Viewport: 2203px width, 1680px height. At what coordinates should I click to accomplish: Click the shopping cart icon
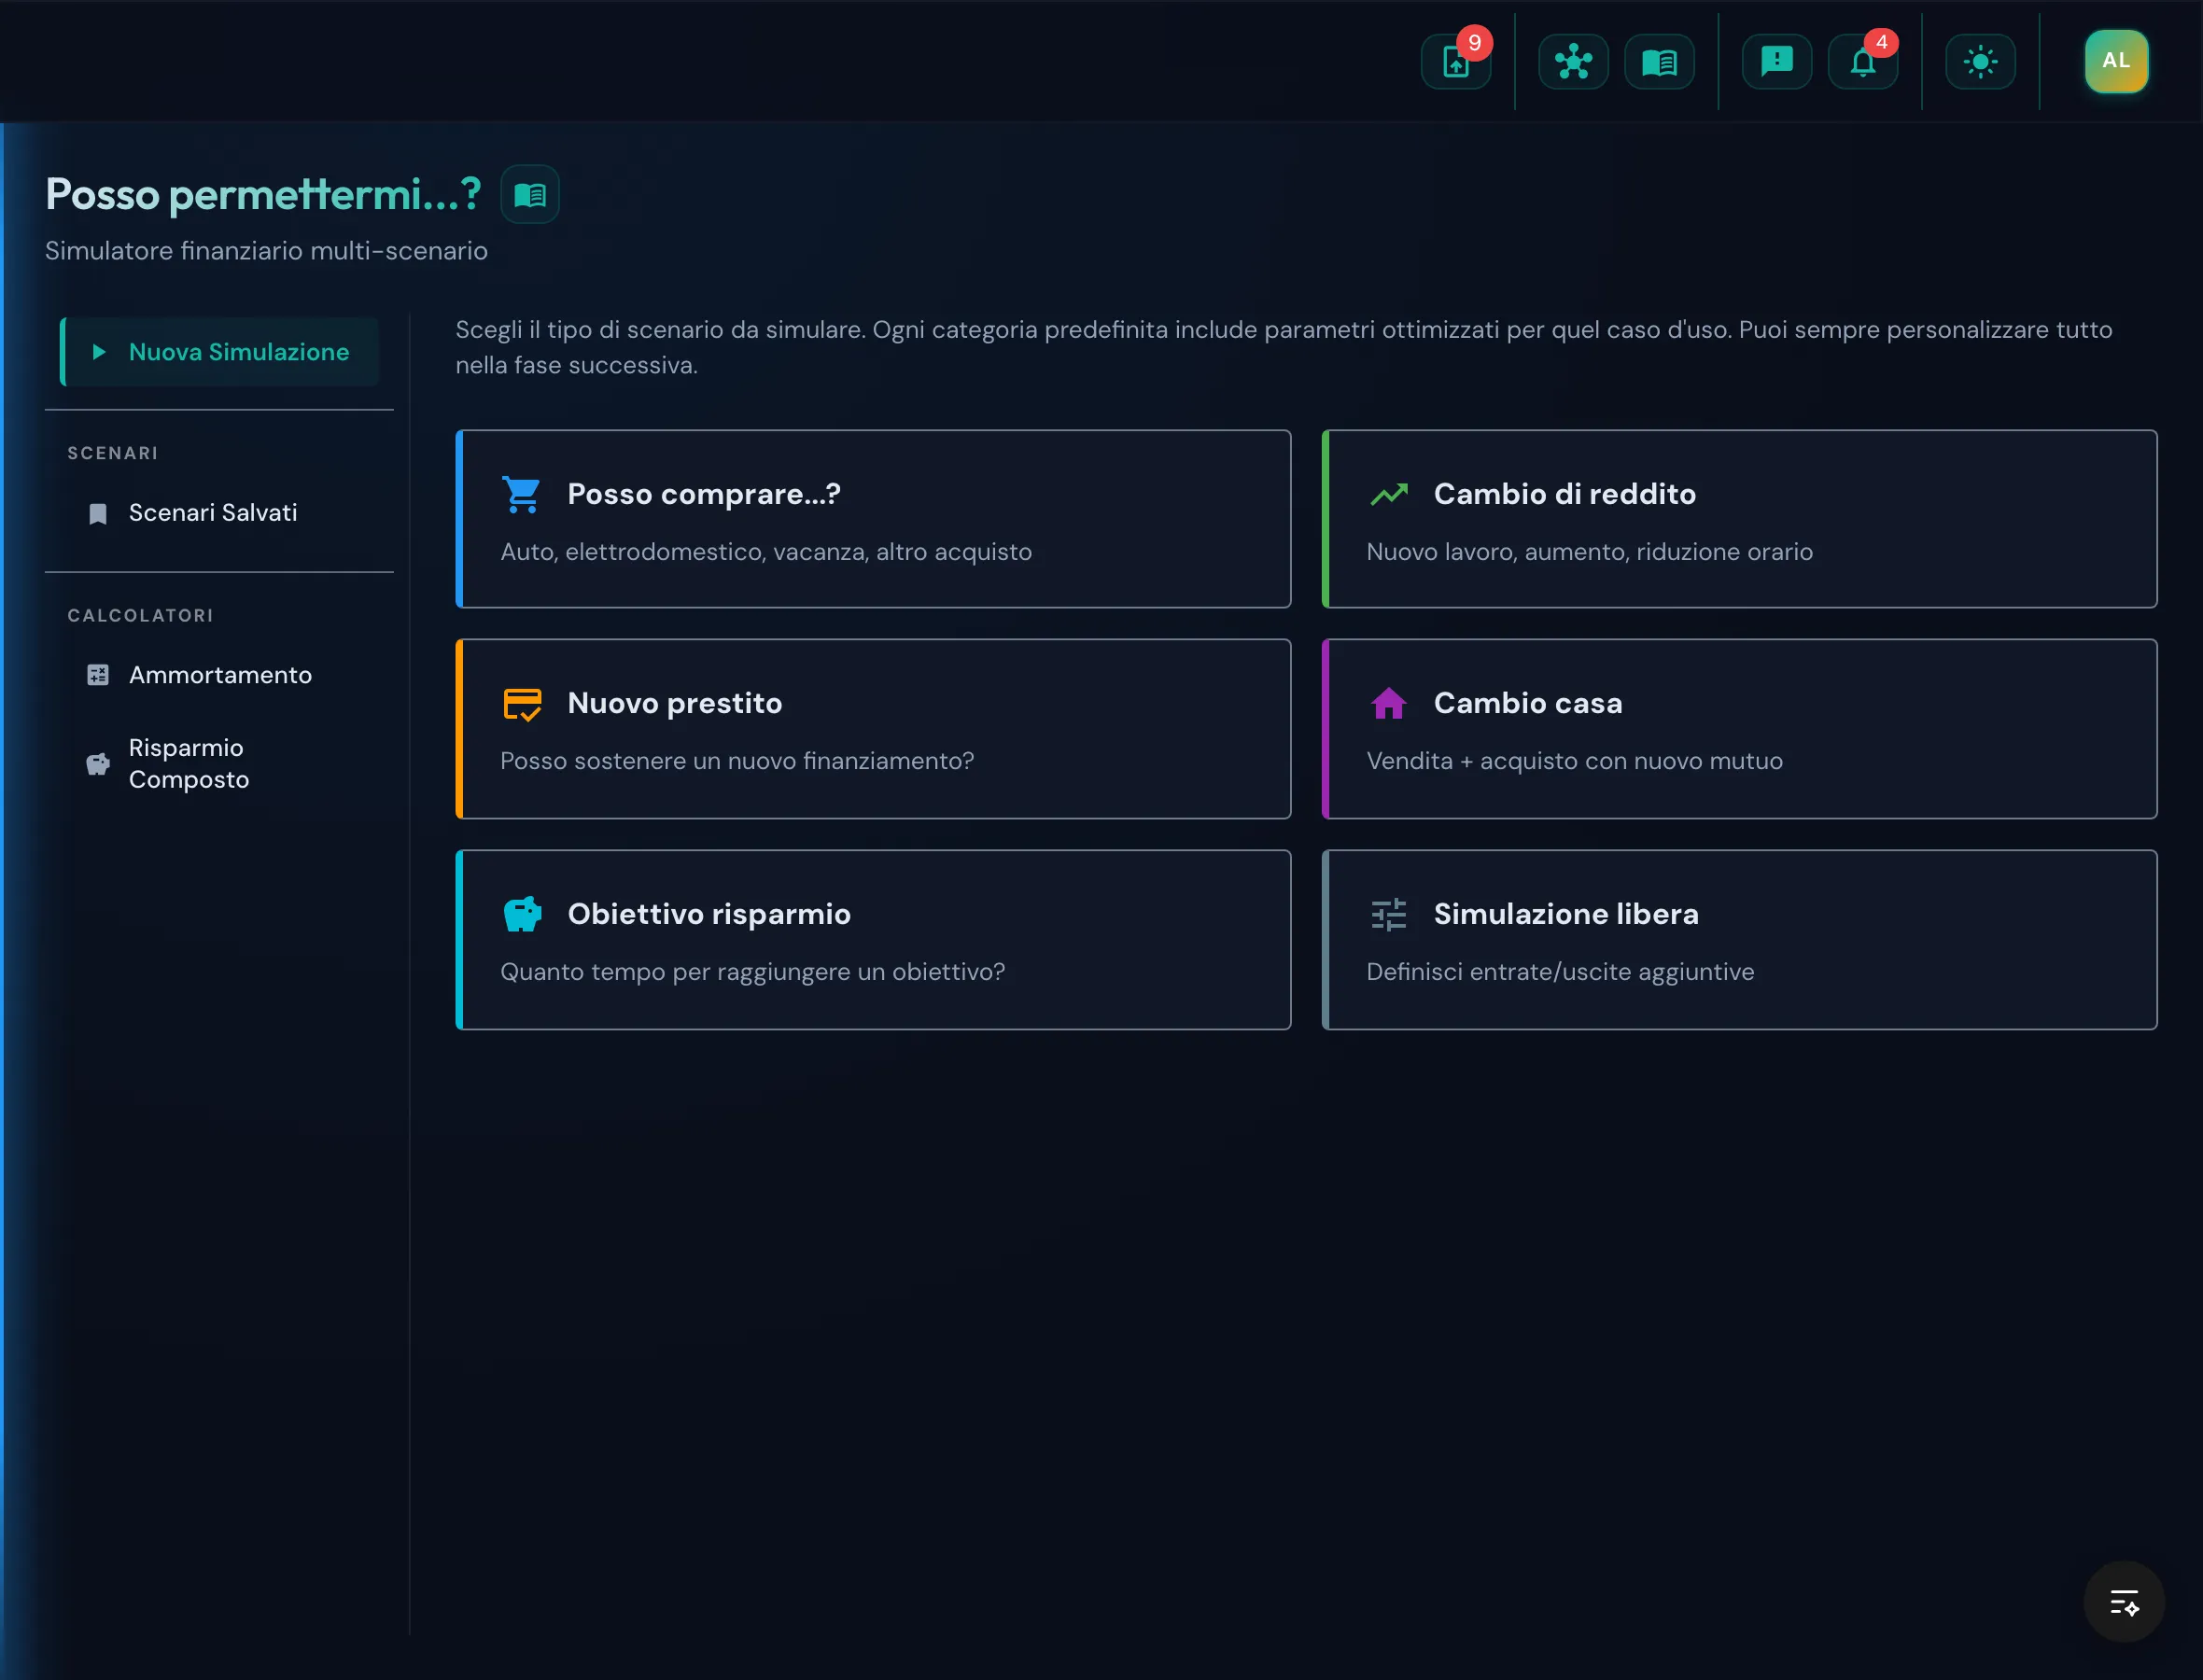tap(522, 494)
